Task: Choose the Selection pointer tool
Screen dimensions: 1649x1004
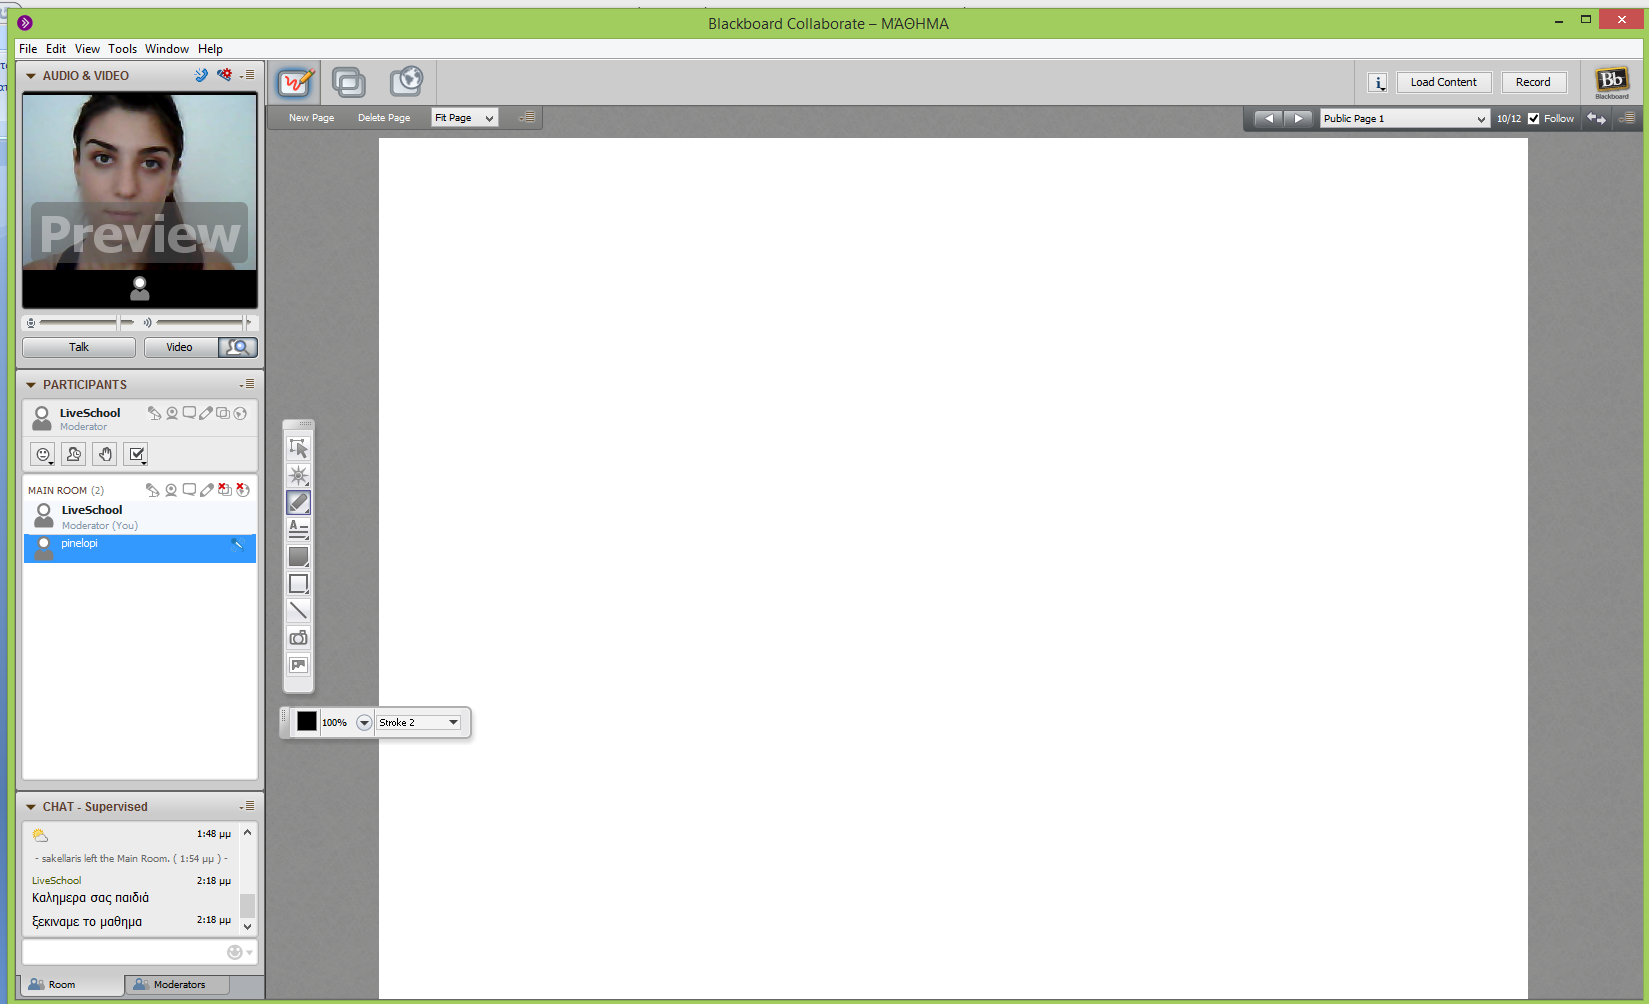Action: coord(298,448)
